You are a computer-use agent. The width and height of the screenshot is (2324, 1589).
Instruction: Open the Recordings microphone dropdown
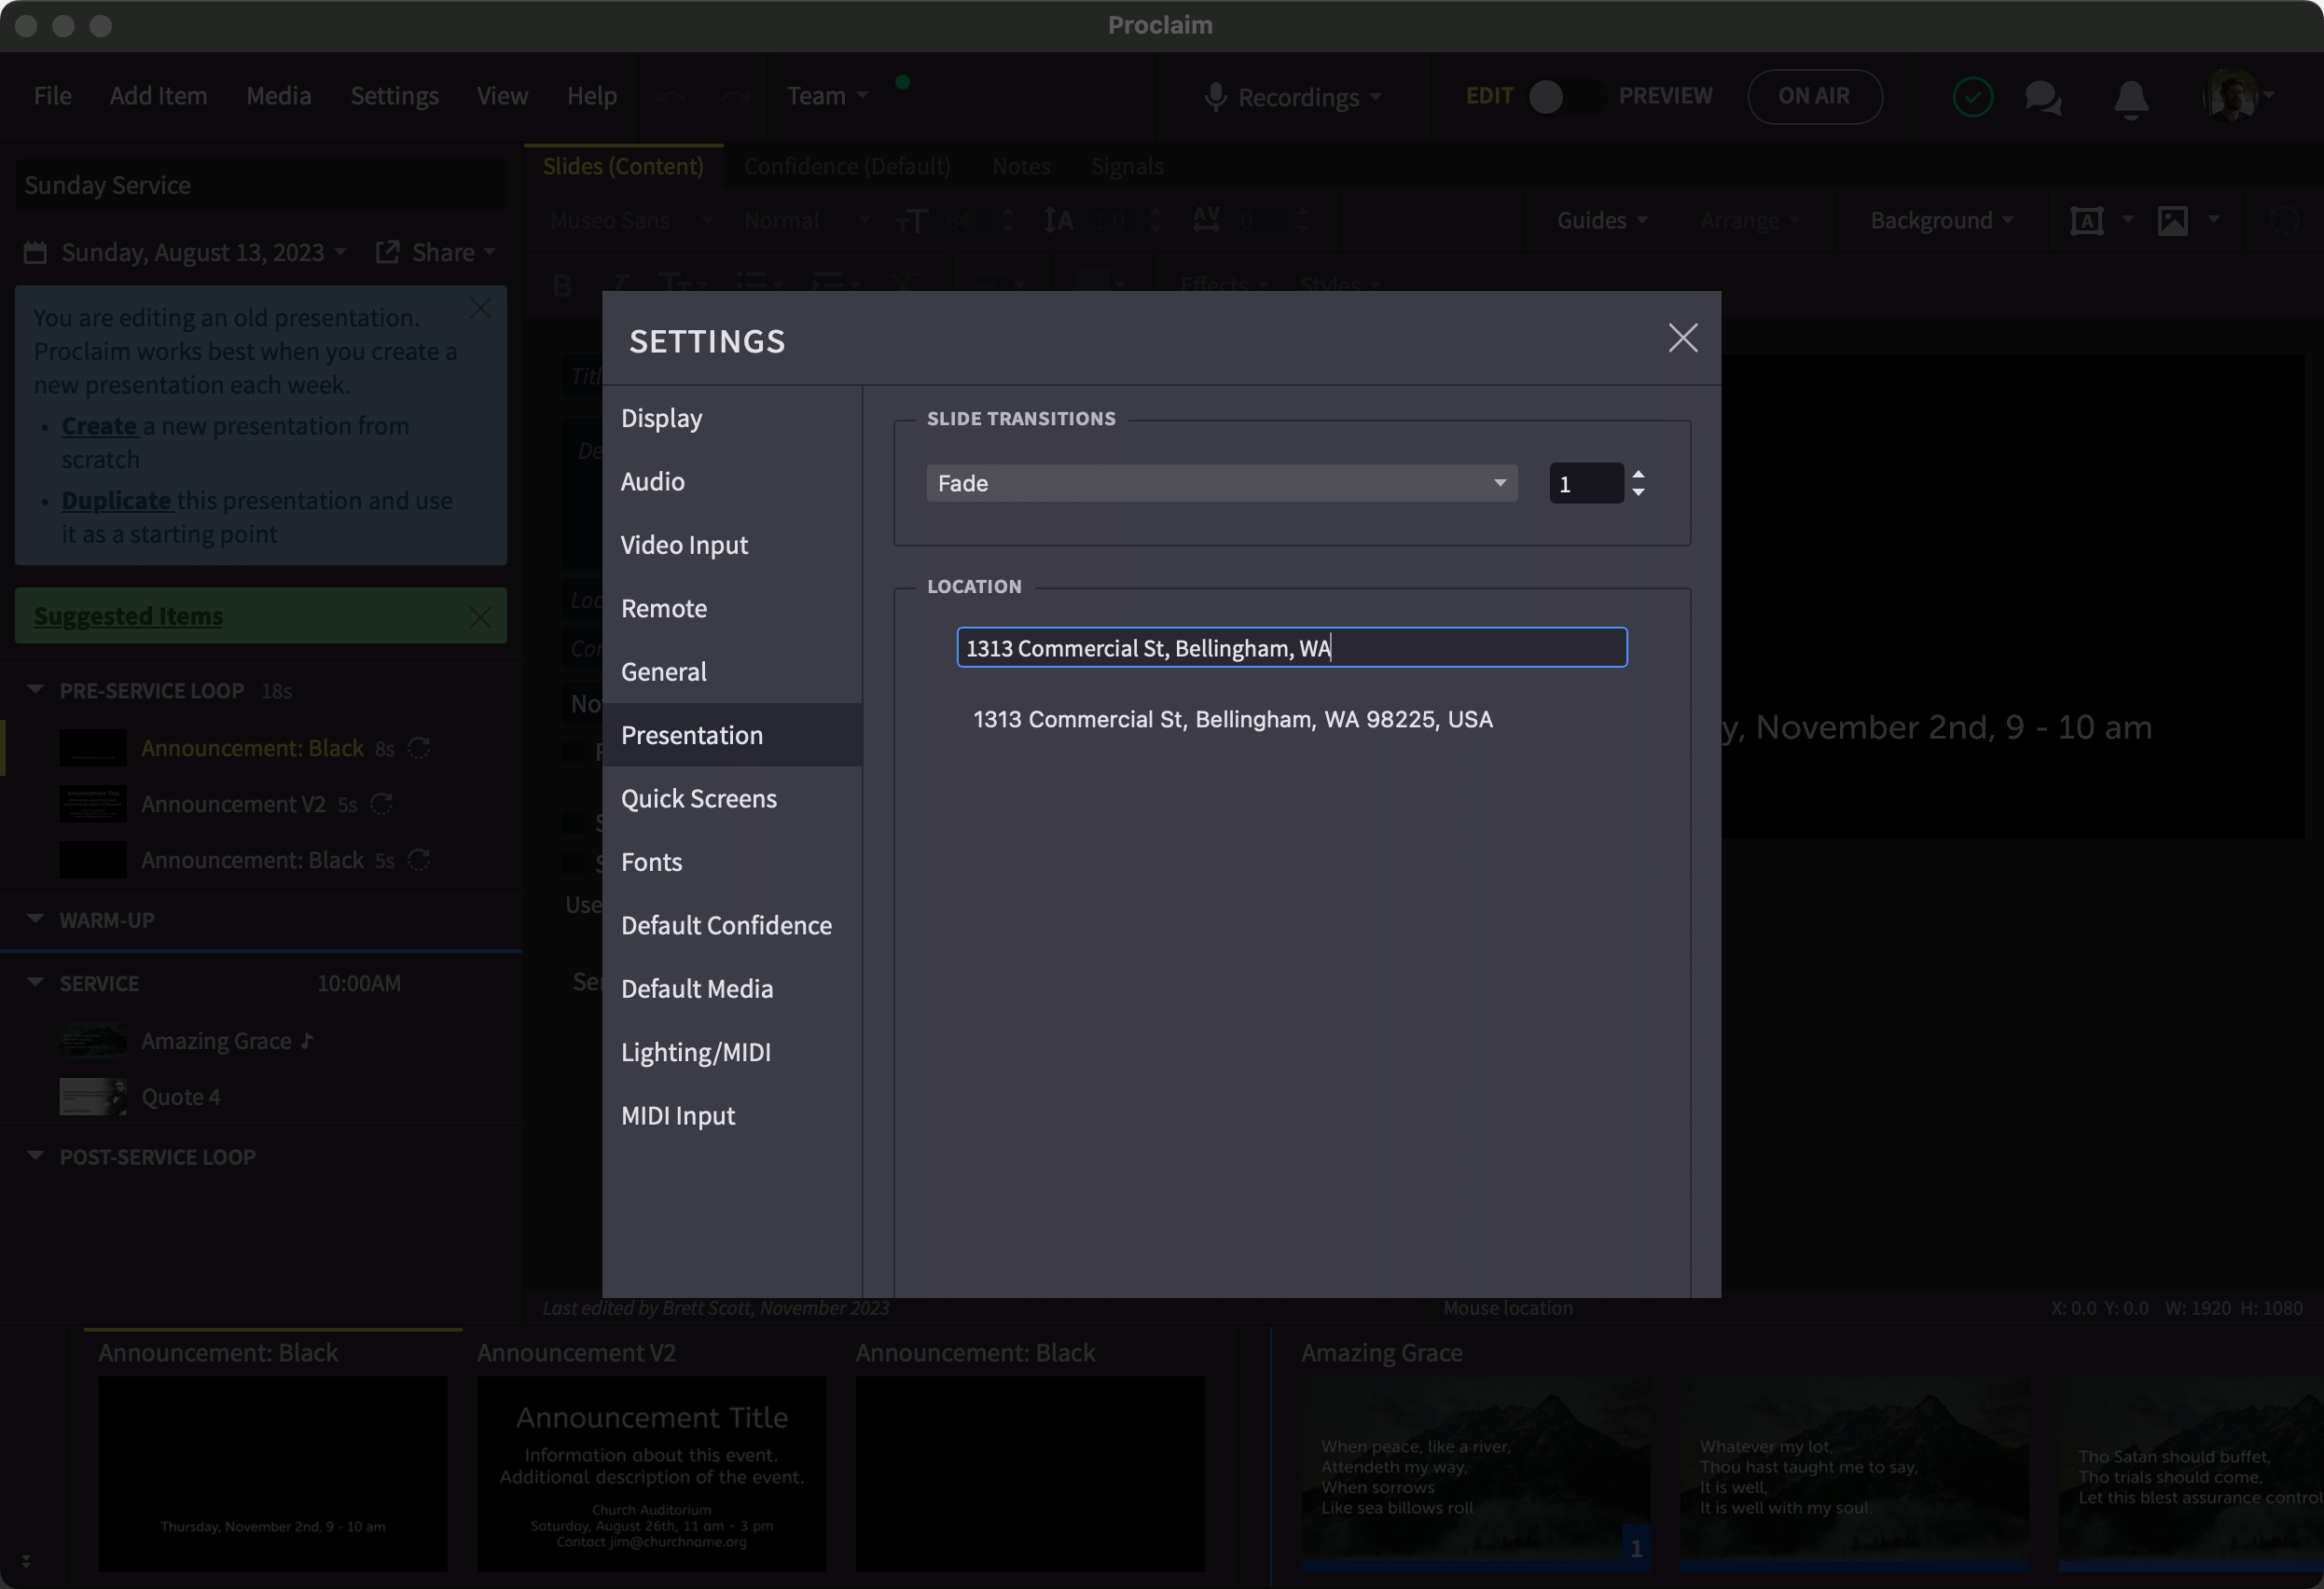tap(1292, 97)
